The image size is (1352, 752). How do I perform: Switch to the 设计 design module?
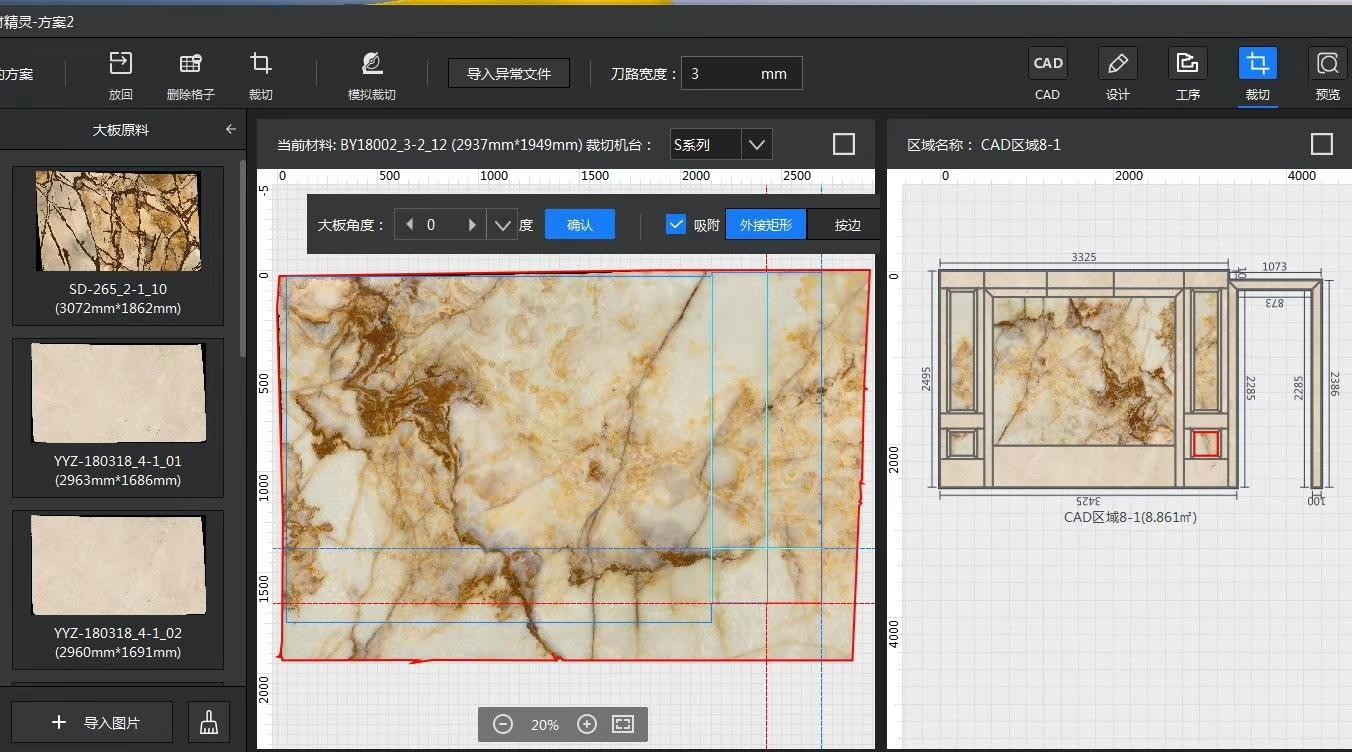[x=1117, y=63]
